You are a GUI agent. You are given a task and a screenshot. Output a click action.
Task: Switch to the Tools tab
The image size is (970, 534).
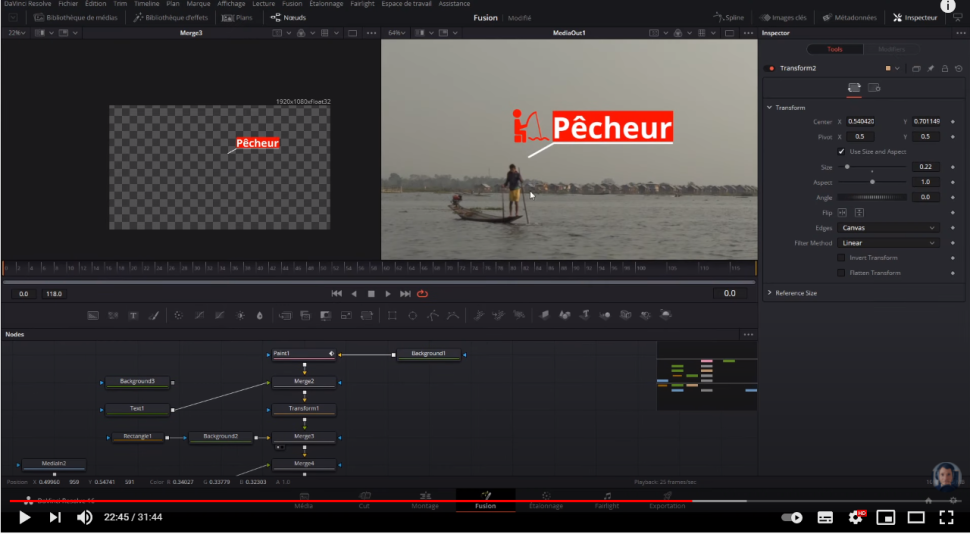835,50
